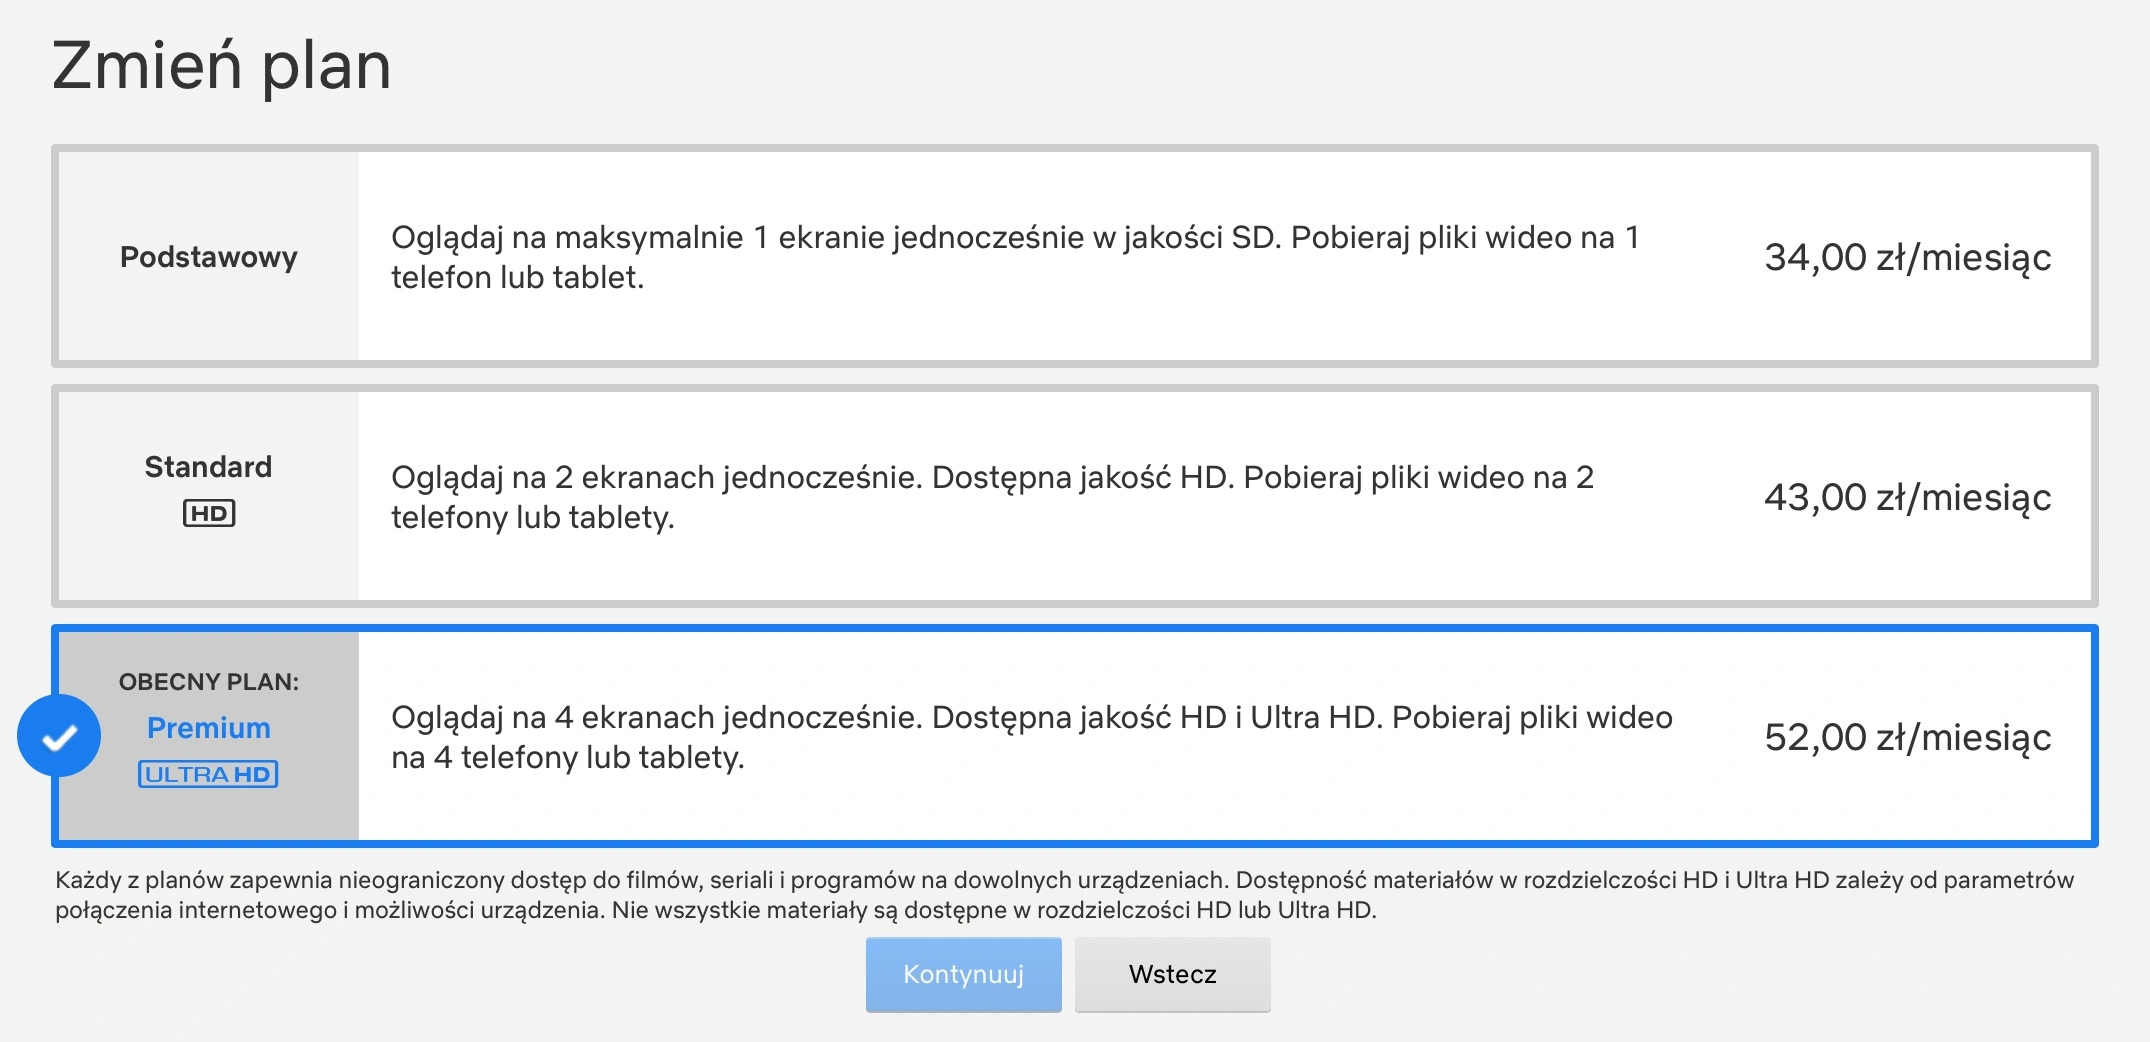Click the ULTRA HD badge under Premium
Screen dimensions: 2150x1042
pyautogui.click(x=208, y=774)
